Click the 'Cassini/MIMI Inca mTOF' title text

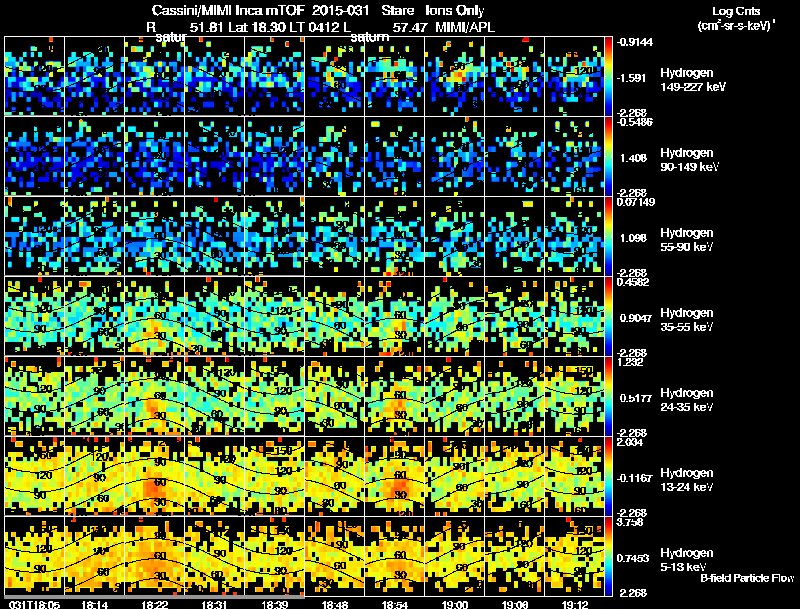click(x=229, y=10)
